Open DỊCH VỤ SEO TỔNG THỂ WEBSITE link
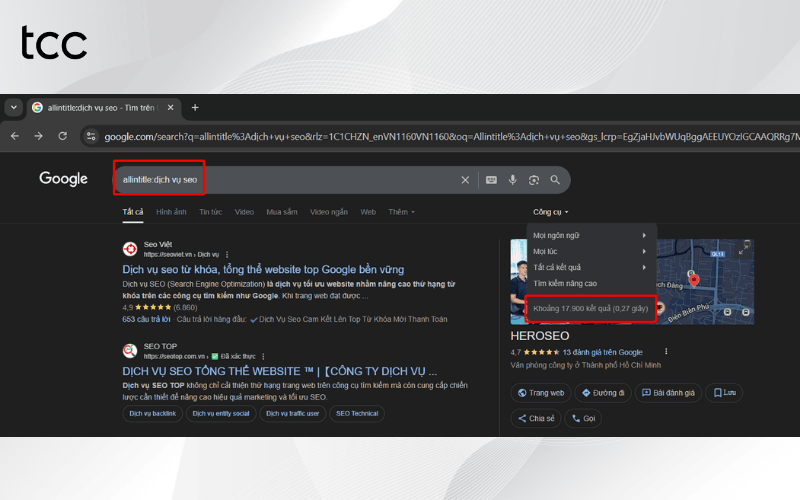This screenshot has width=800, height=500. click(x=280, y=371)
